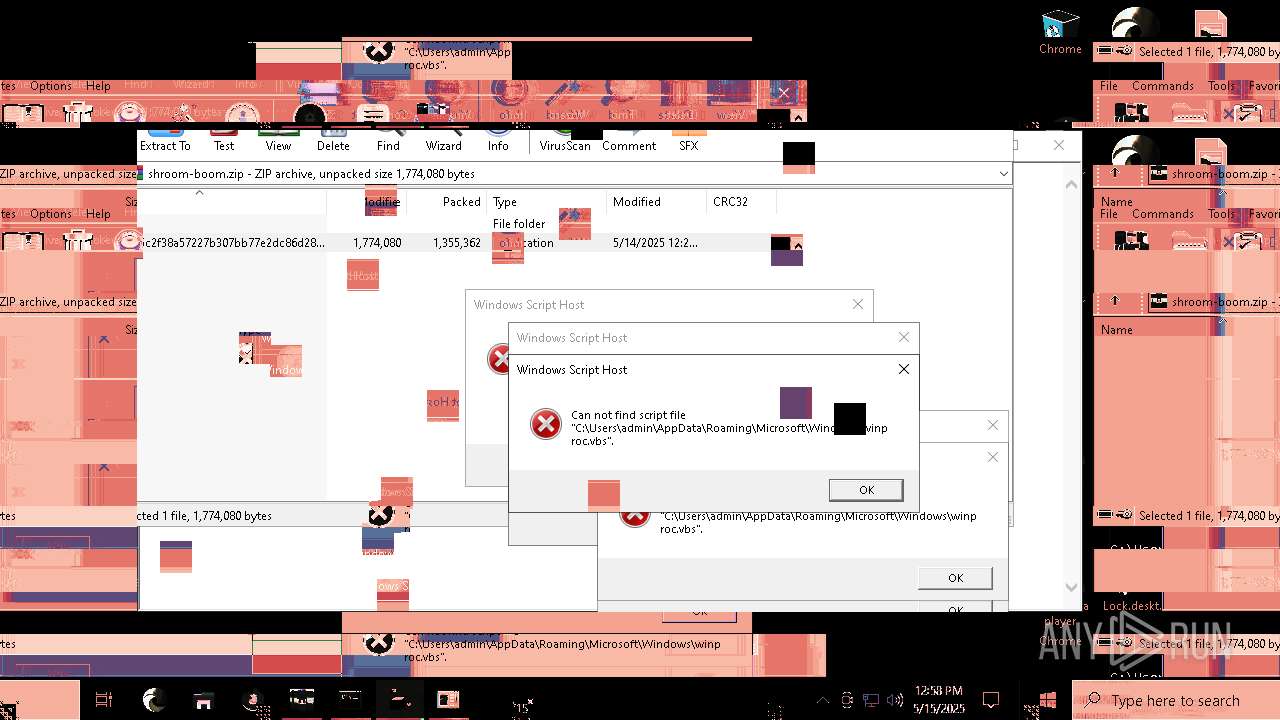The width and height of the screenshot is (1280, 720).
Task: Click the volume icon in the system tray
Action: click(896, 700)
